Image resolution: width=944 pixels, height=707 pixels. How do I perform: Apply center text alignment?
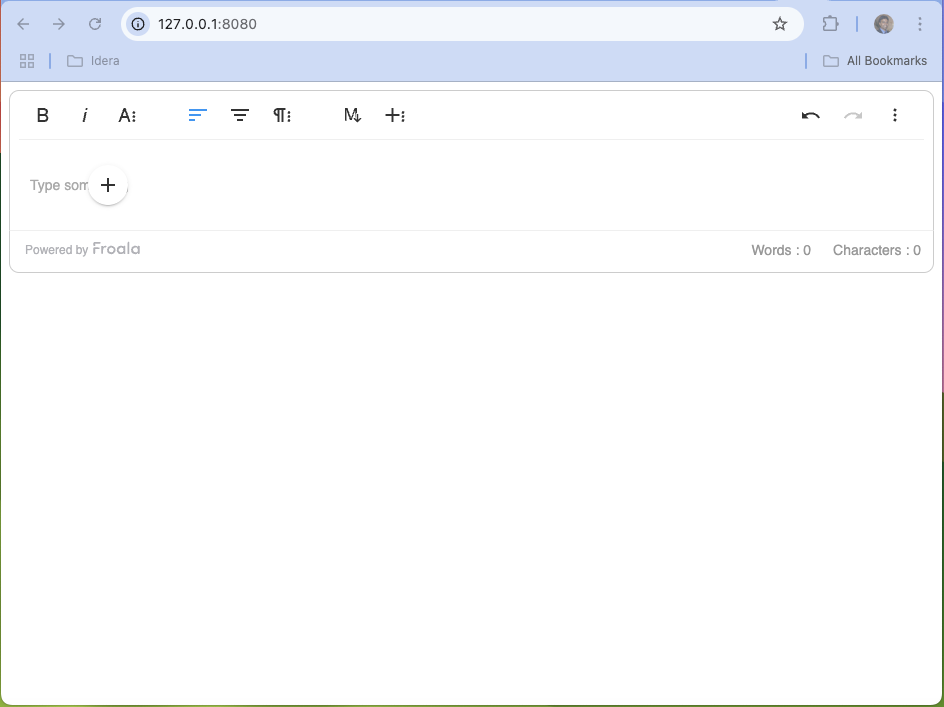click(x=240, y=115)
